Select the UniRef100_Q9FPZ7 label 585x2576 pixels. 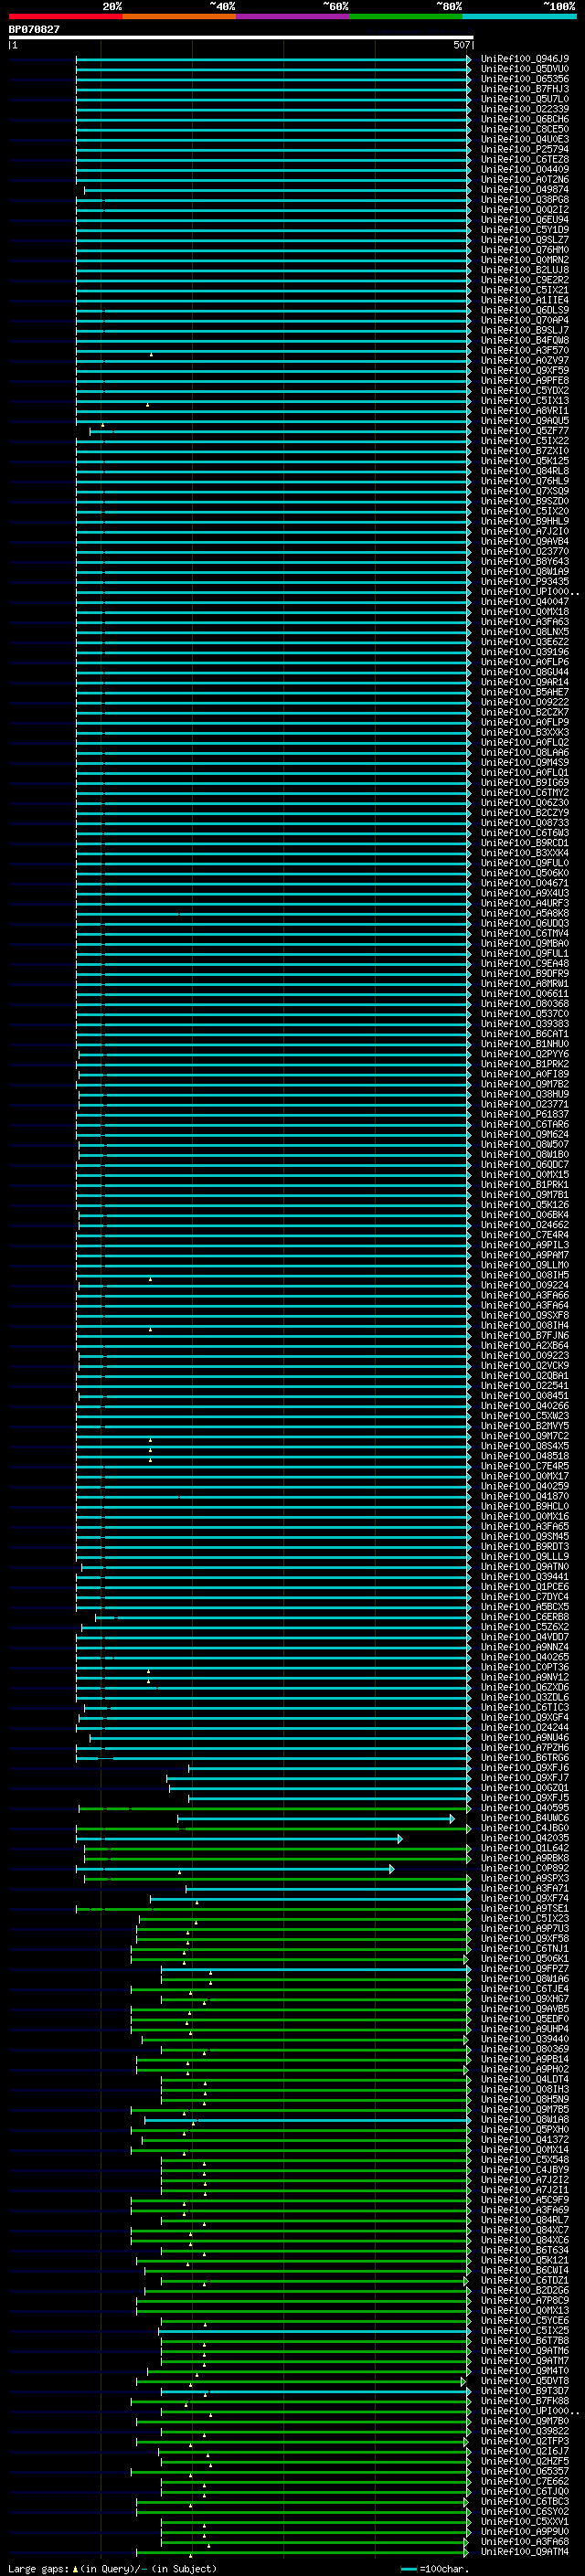[524, 1968]
